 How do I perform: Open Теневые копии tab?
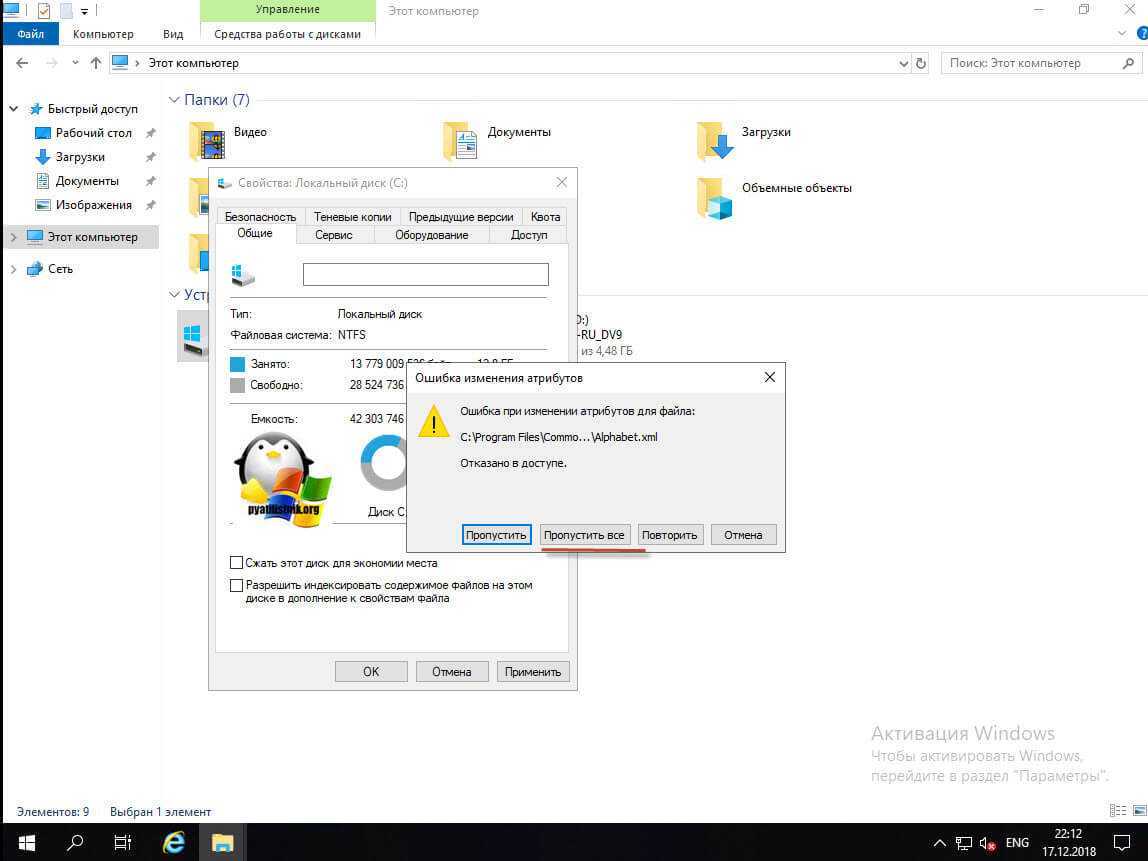(352, 217)
